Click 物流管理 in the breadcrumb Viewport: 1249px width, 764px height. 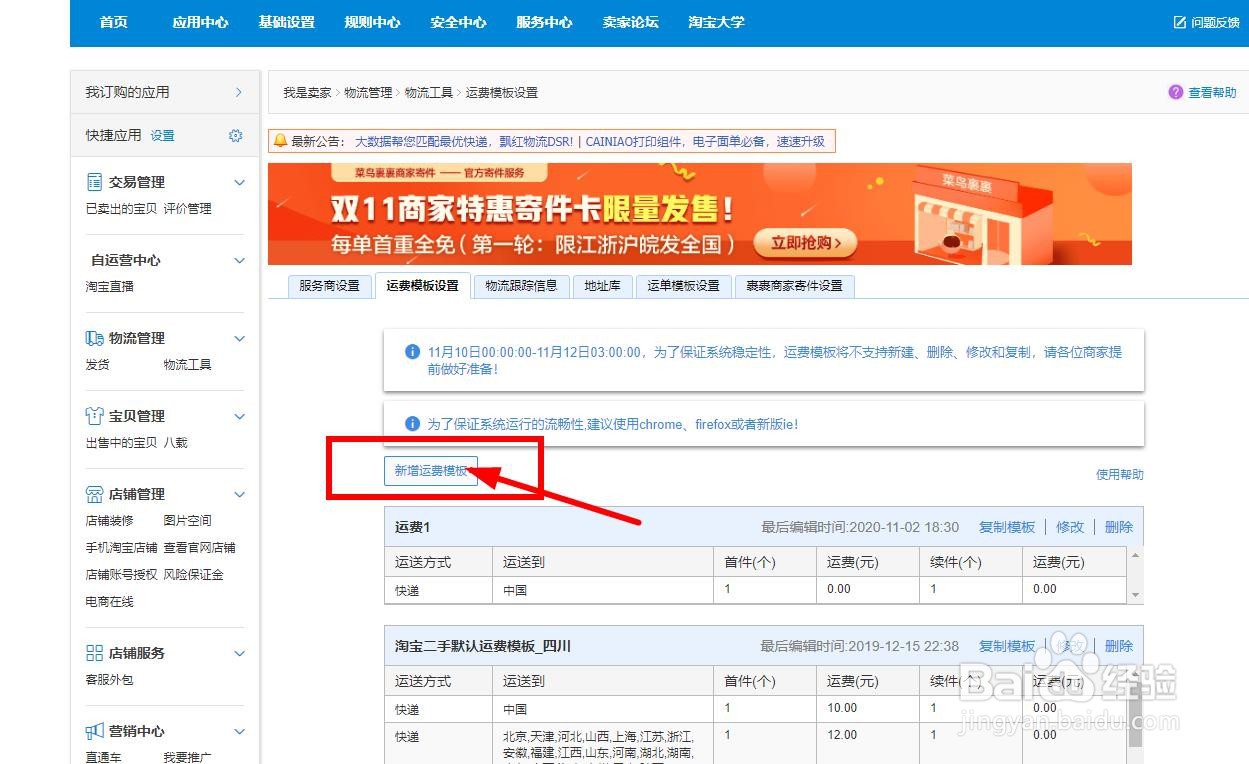[x=369, y=92]
